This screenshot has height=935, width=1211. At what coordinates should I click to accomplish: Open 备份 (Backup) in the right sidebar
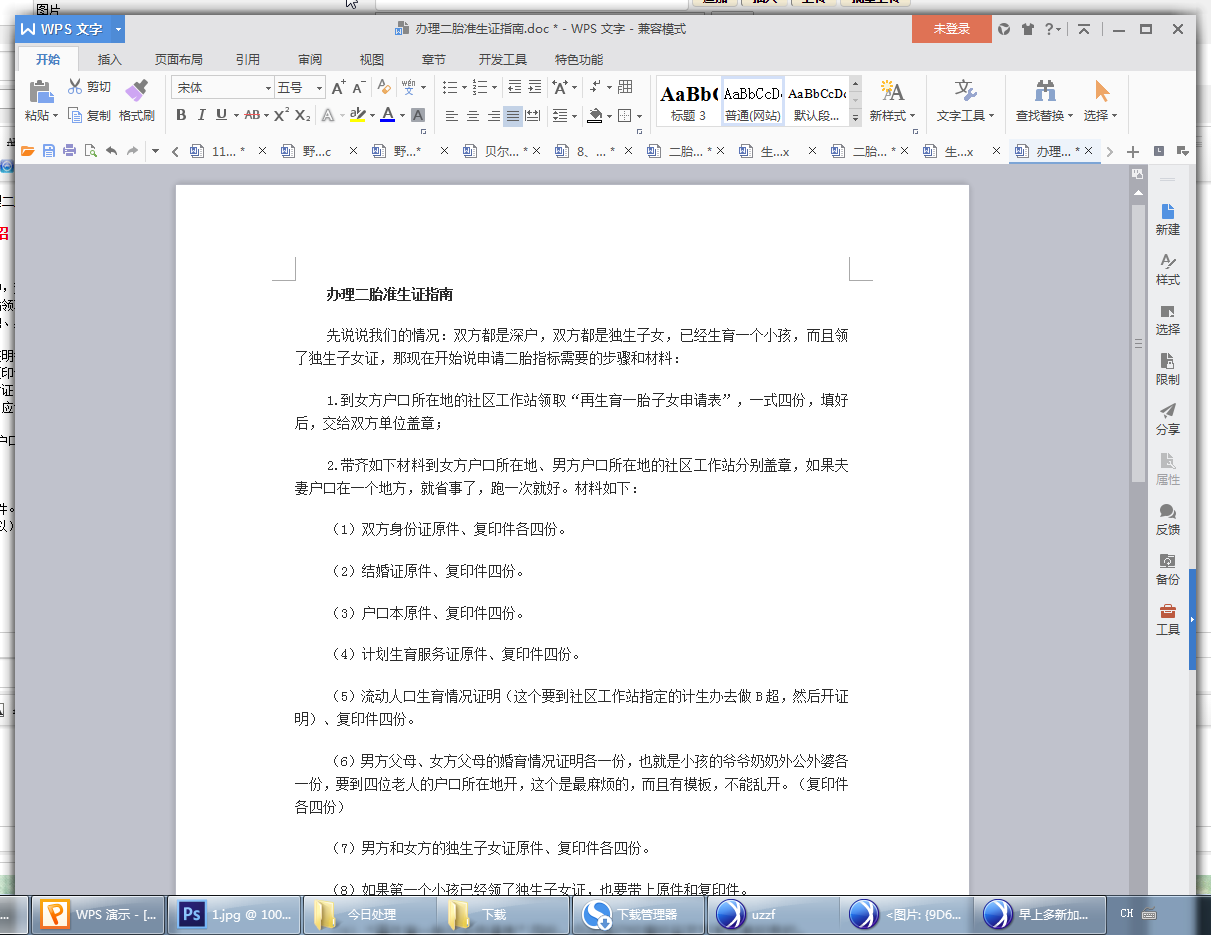pyautogui.click(x=1167, y=568)
